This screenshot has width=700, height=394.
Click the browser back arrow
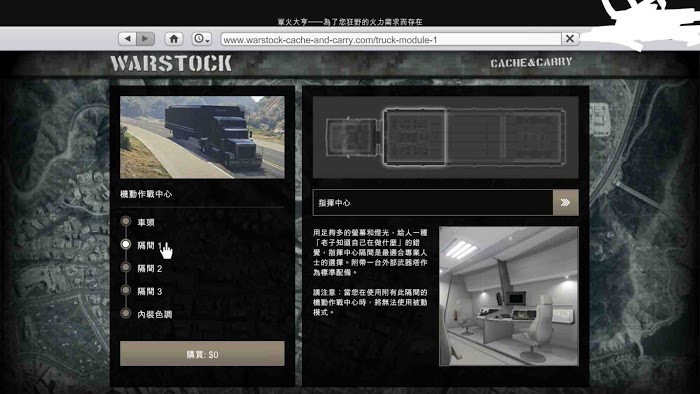tap(128, 39)
